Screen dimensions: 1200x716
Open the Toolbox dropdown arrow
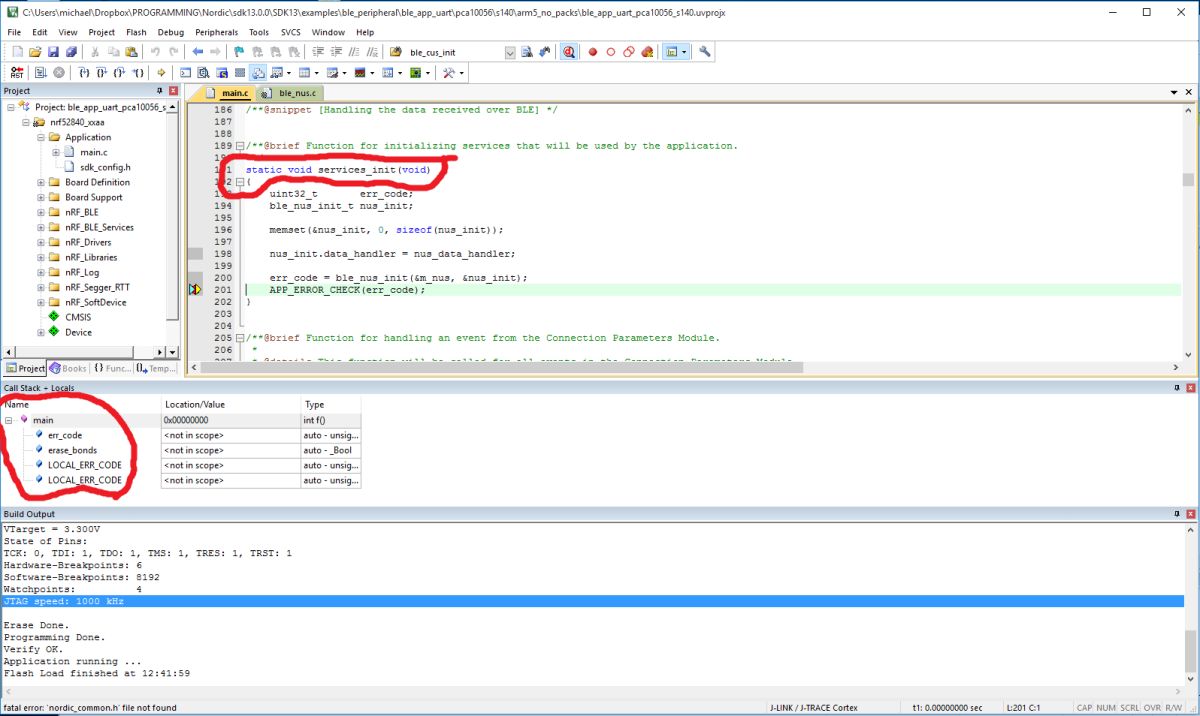[x=462, y=73]
